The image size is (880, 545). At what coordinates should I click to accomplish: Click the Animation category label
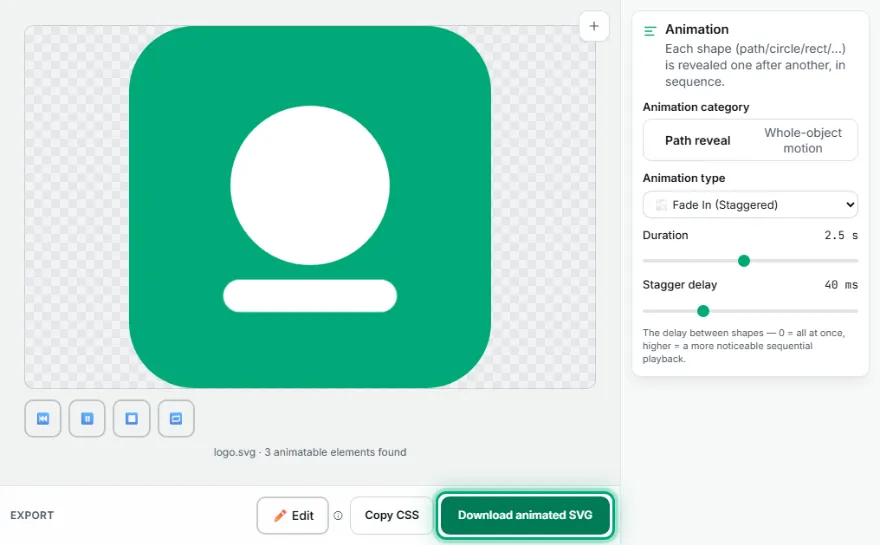click(695, 107)
